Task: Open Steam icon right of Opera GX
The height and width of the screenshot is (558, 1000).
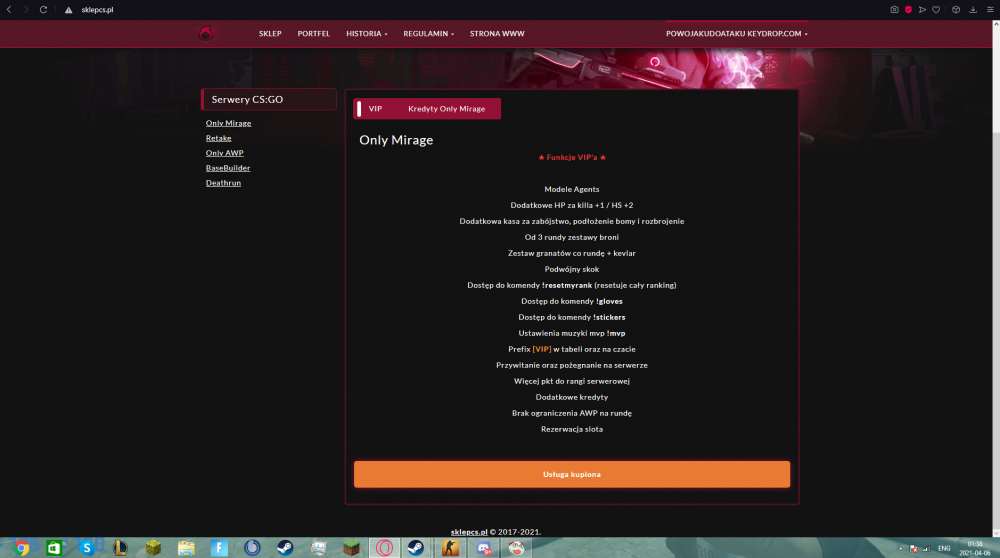Action: tap(416, 548)
